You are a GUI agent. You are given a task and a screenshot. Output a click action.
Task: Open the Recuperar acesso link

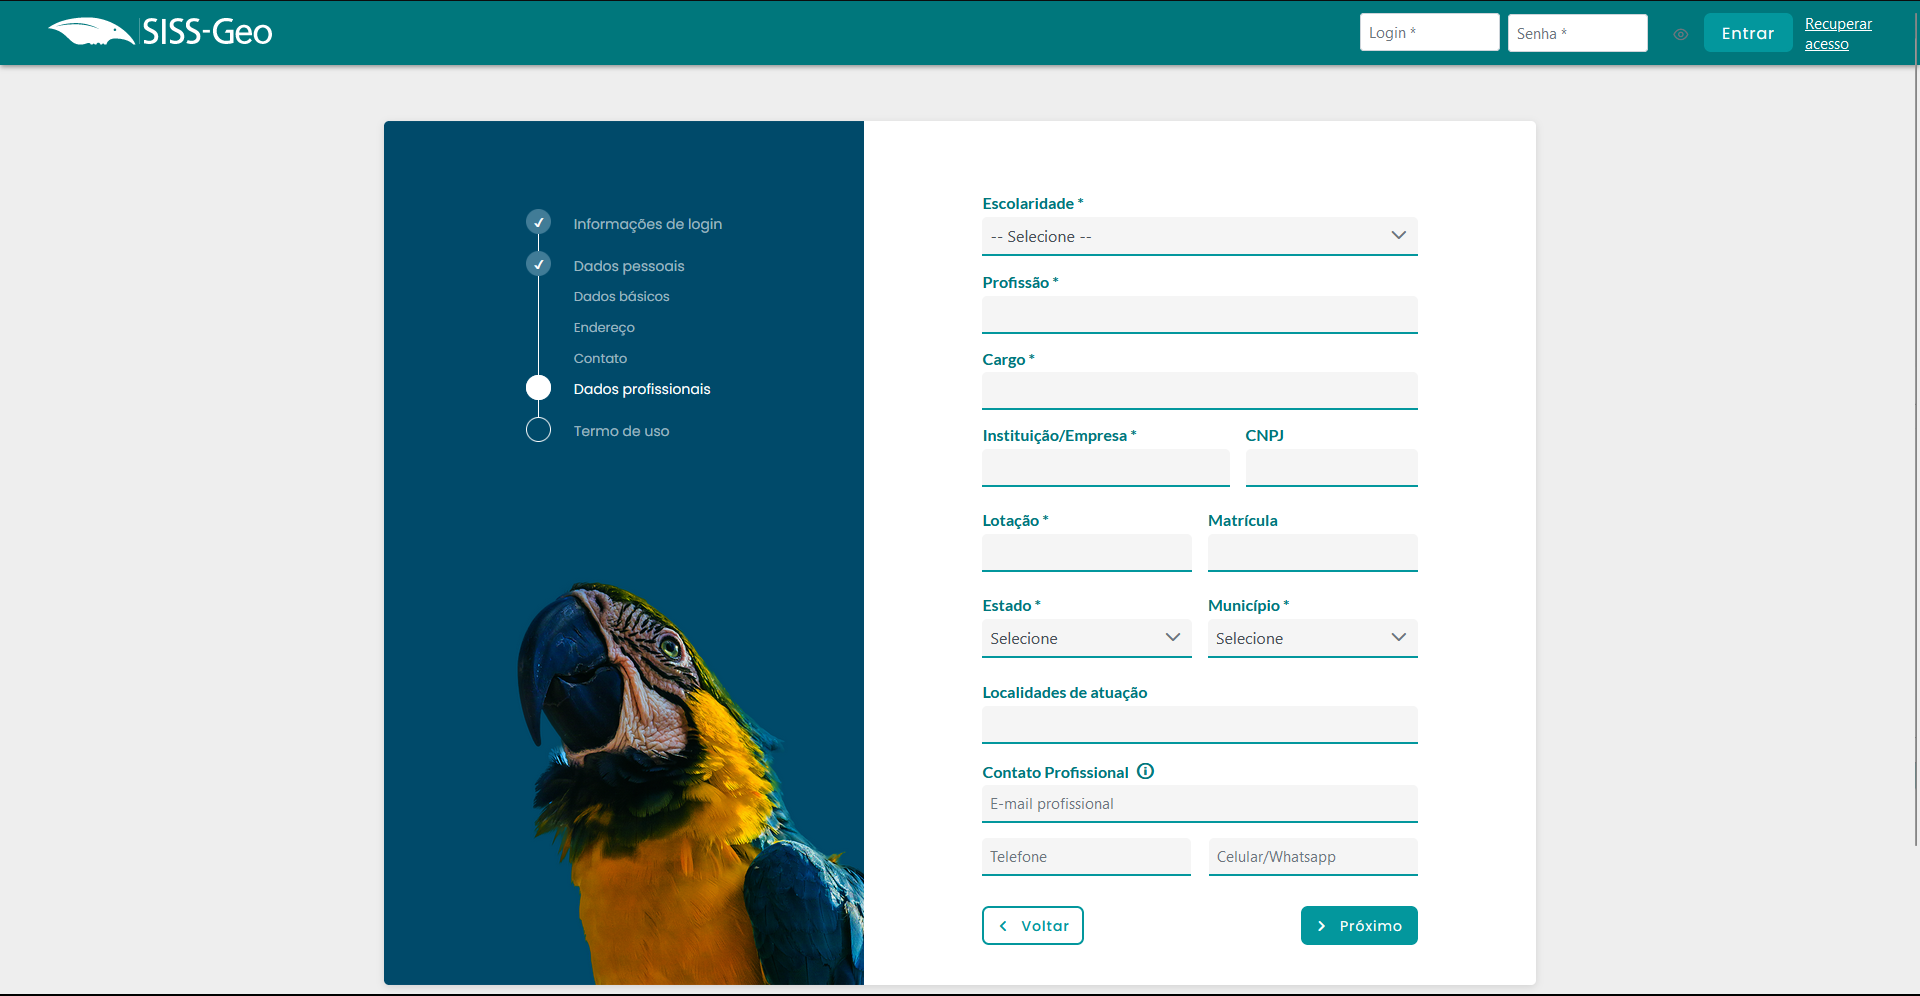click(x=1837, y=34)
